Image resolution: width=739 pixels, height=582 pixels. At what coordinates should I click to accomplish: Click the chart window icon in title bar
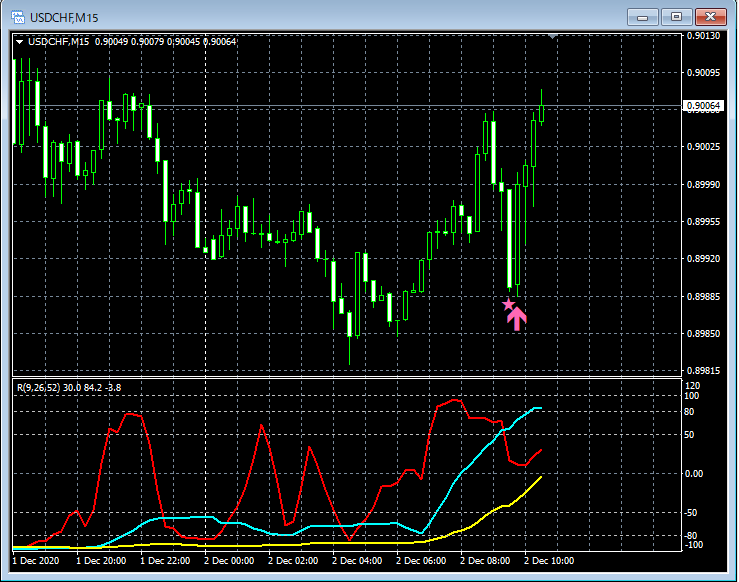coord(17,17)
